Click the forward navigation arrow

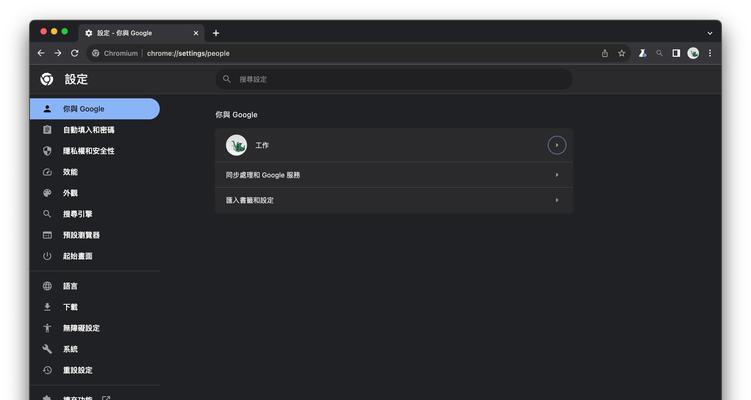tap(57, 53)
